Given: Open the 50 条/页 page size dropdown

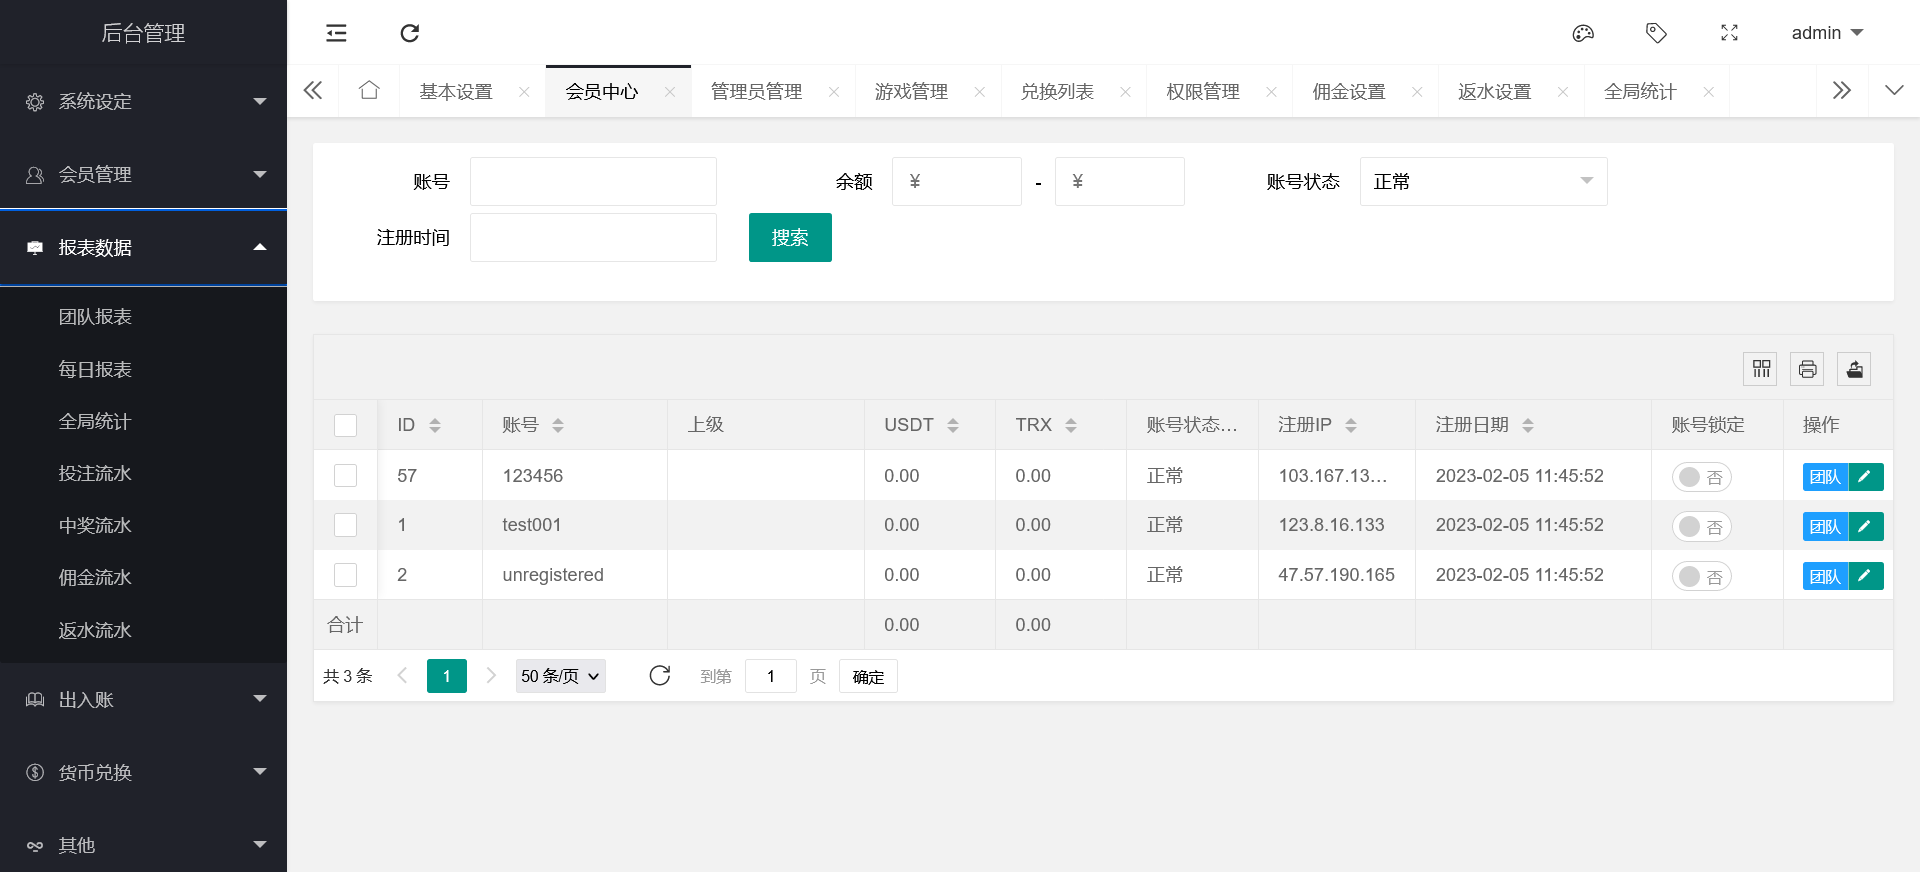Looking at the screenshot, I should (x=560, y=676).
